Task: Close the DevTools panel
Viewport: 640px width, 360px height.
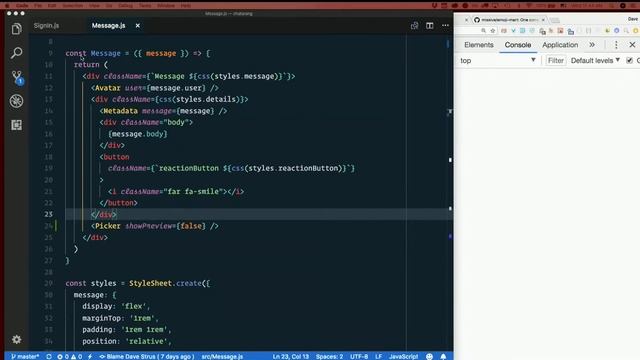Action: (632, 45)
